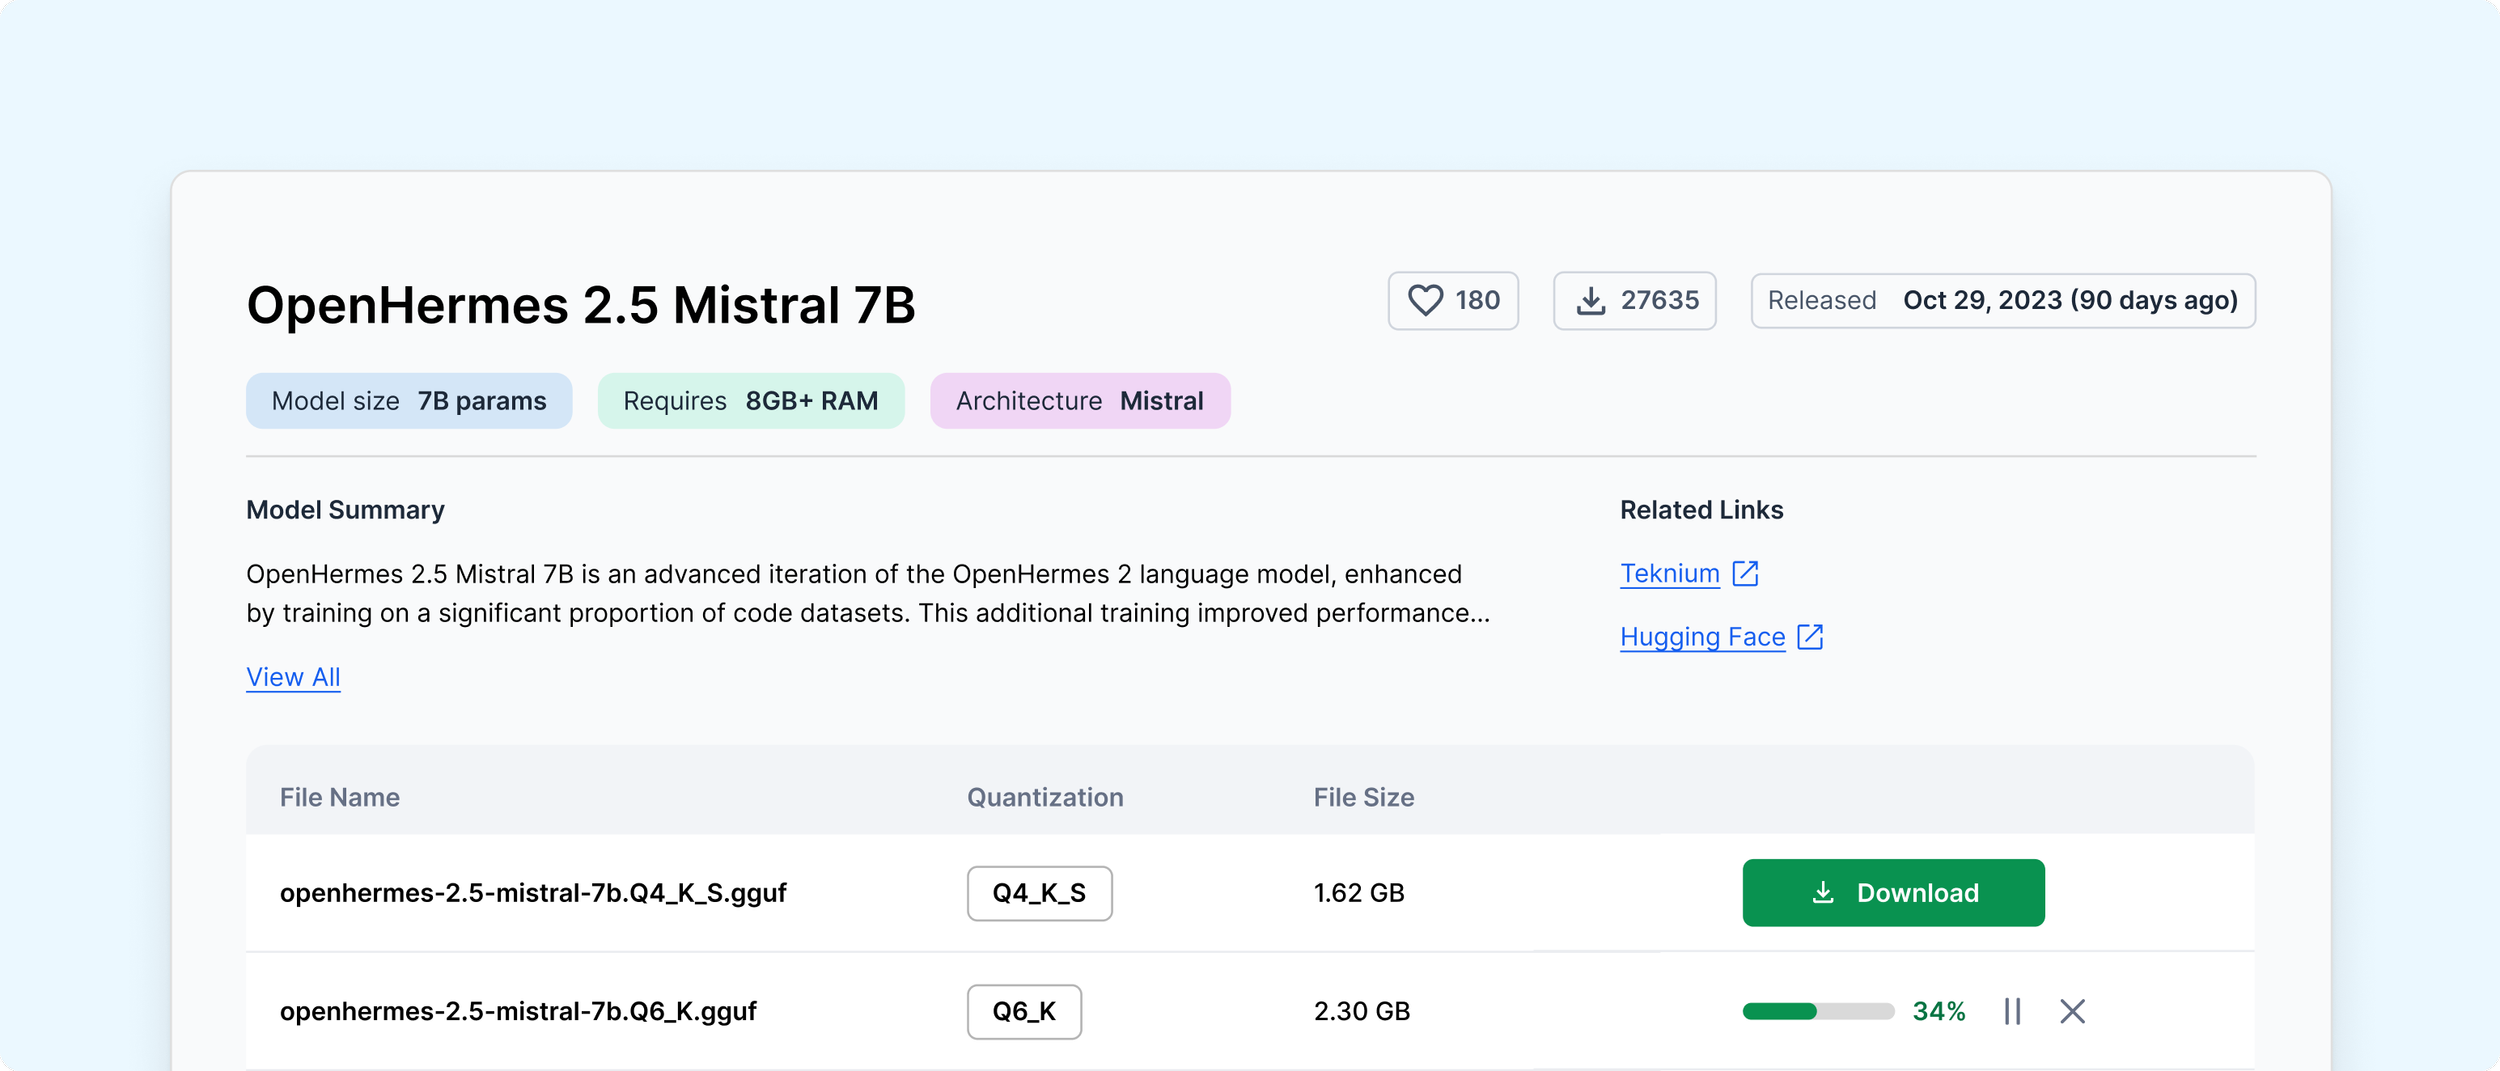The image size is (2500, 1071).
Task: Click the Model size 7B params tag
Action: 409,401
